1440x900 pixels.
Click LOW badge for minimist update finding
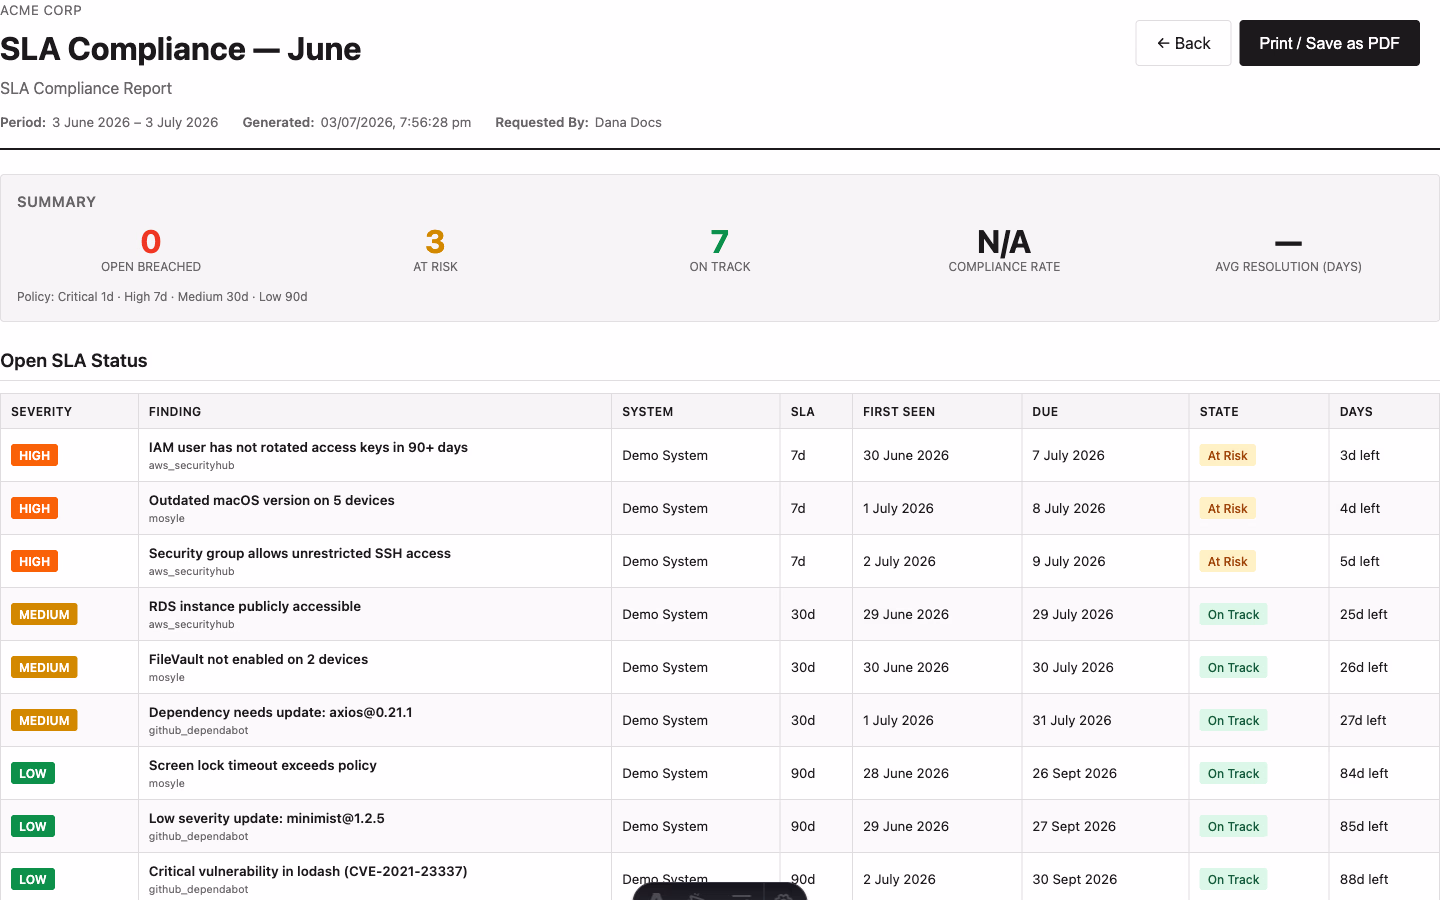33,826
